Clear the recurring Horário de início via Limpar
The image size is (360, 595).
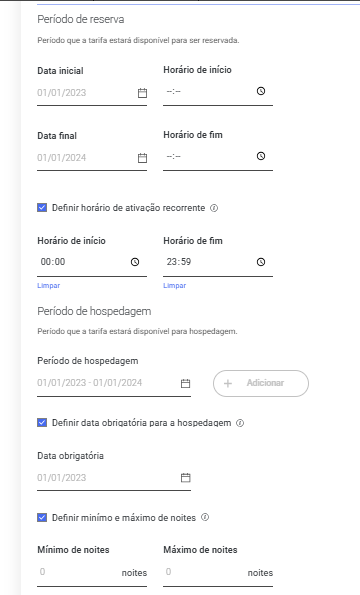(49, 285)
